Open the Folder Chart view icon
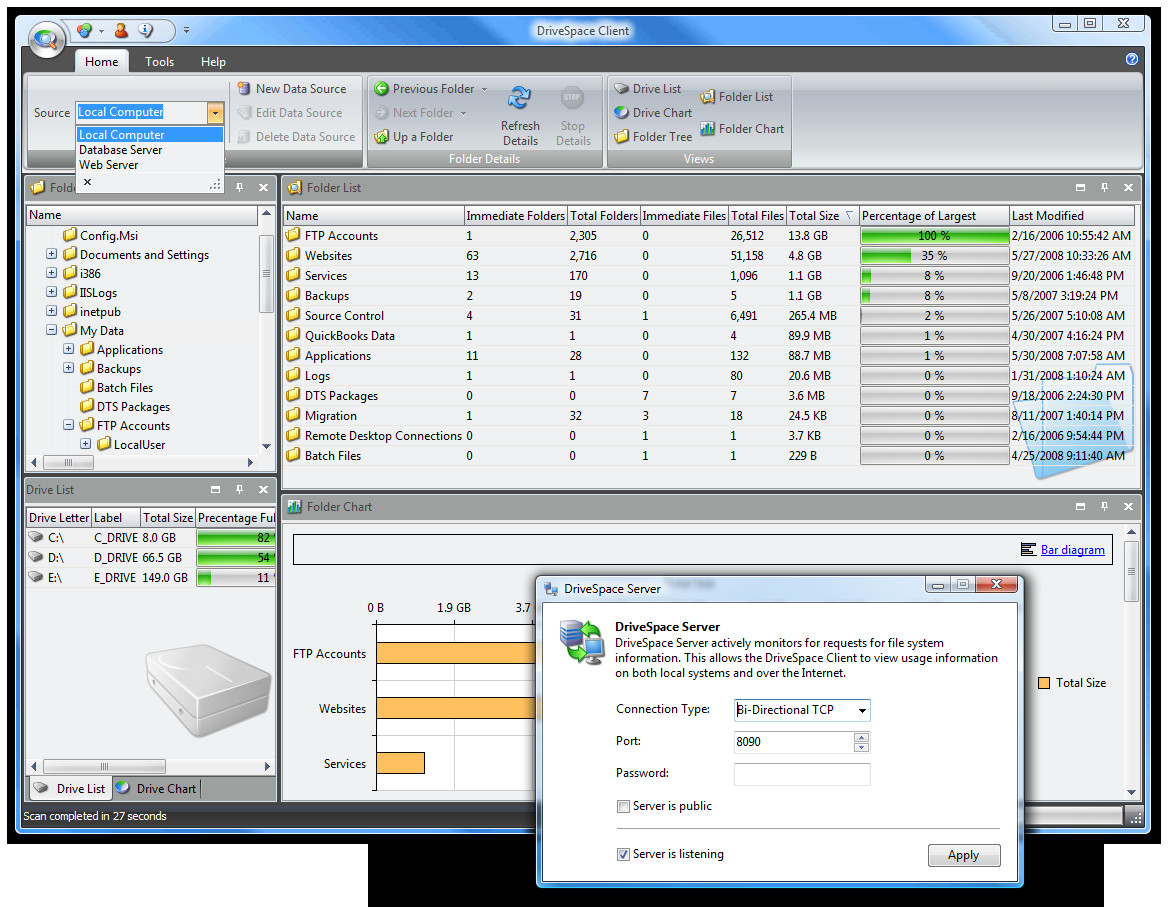 click(707, 129)
